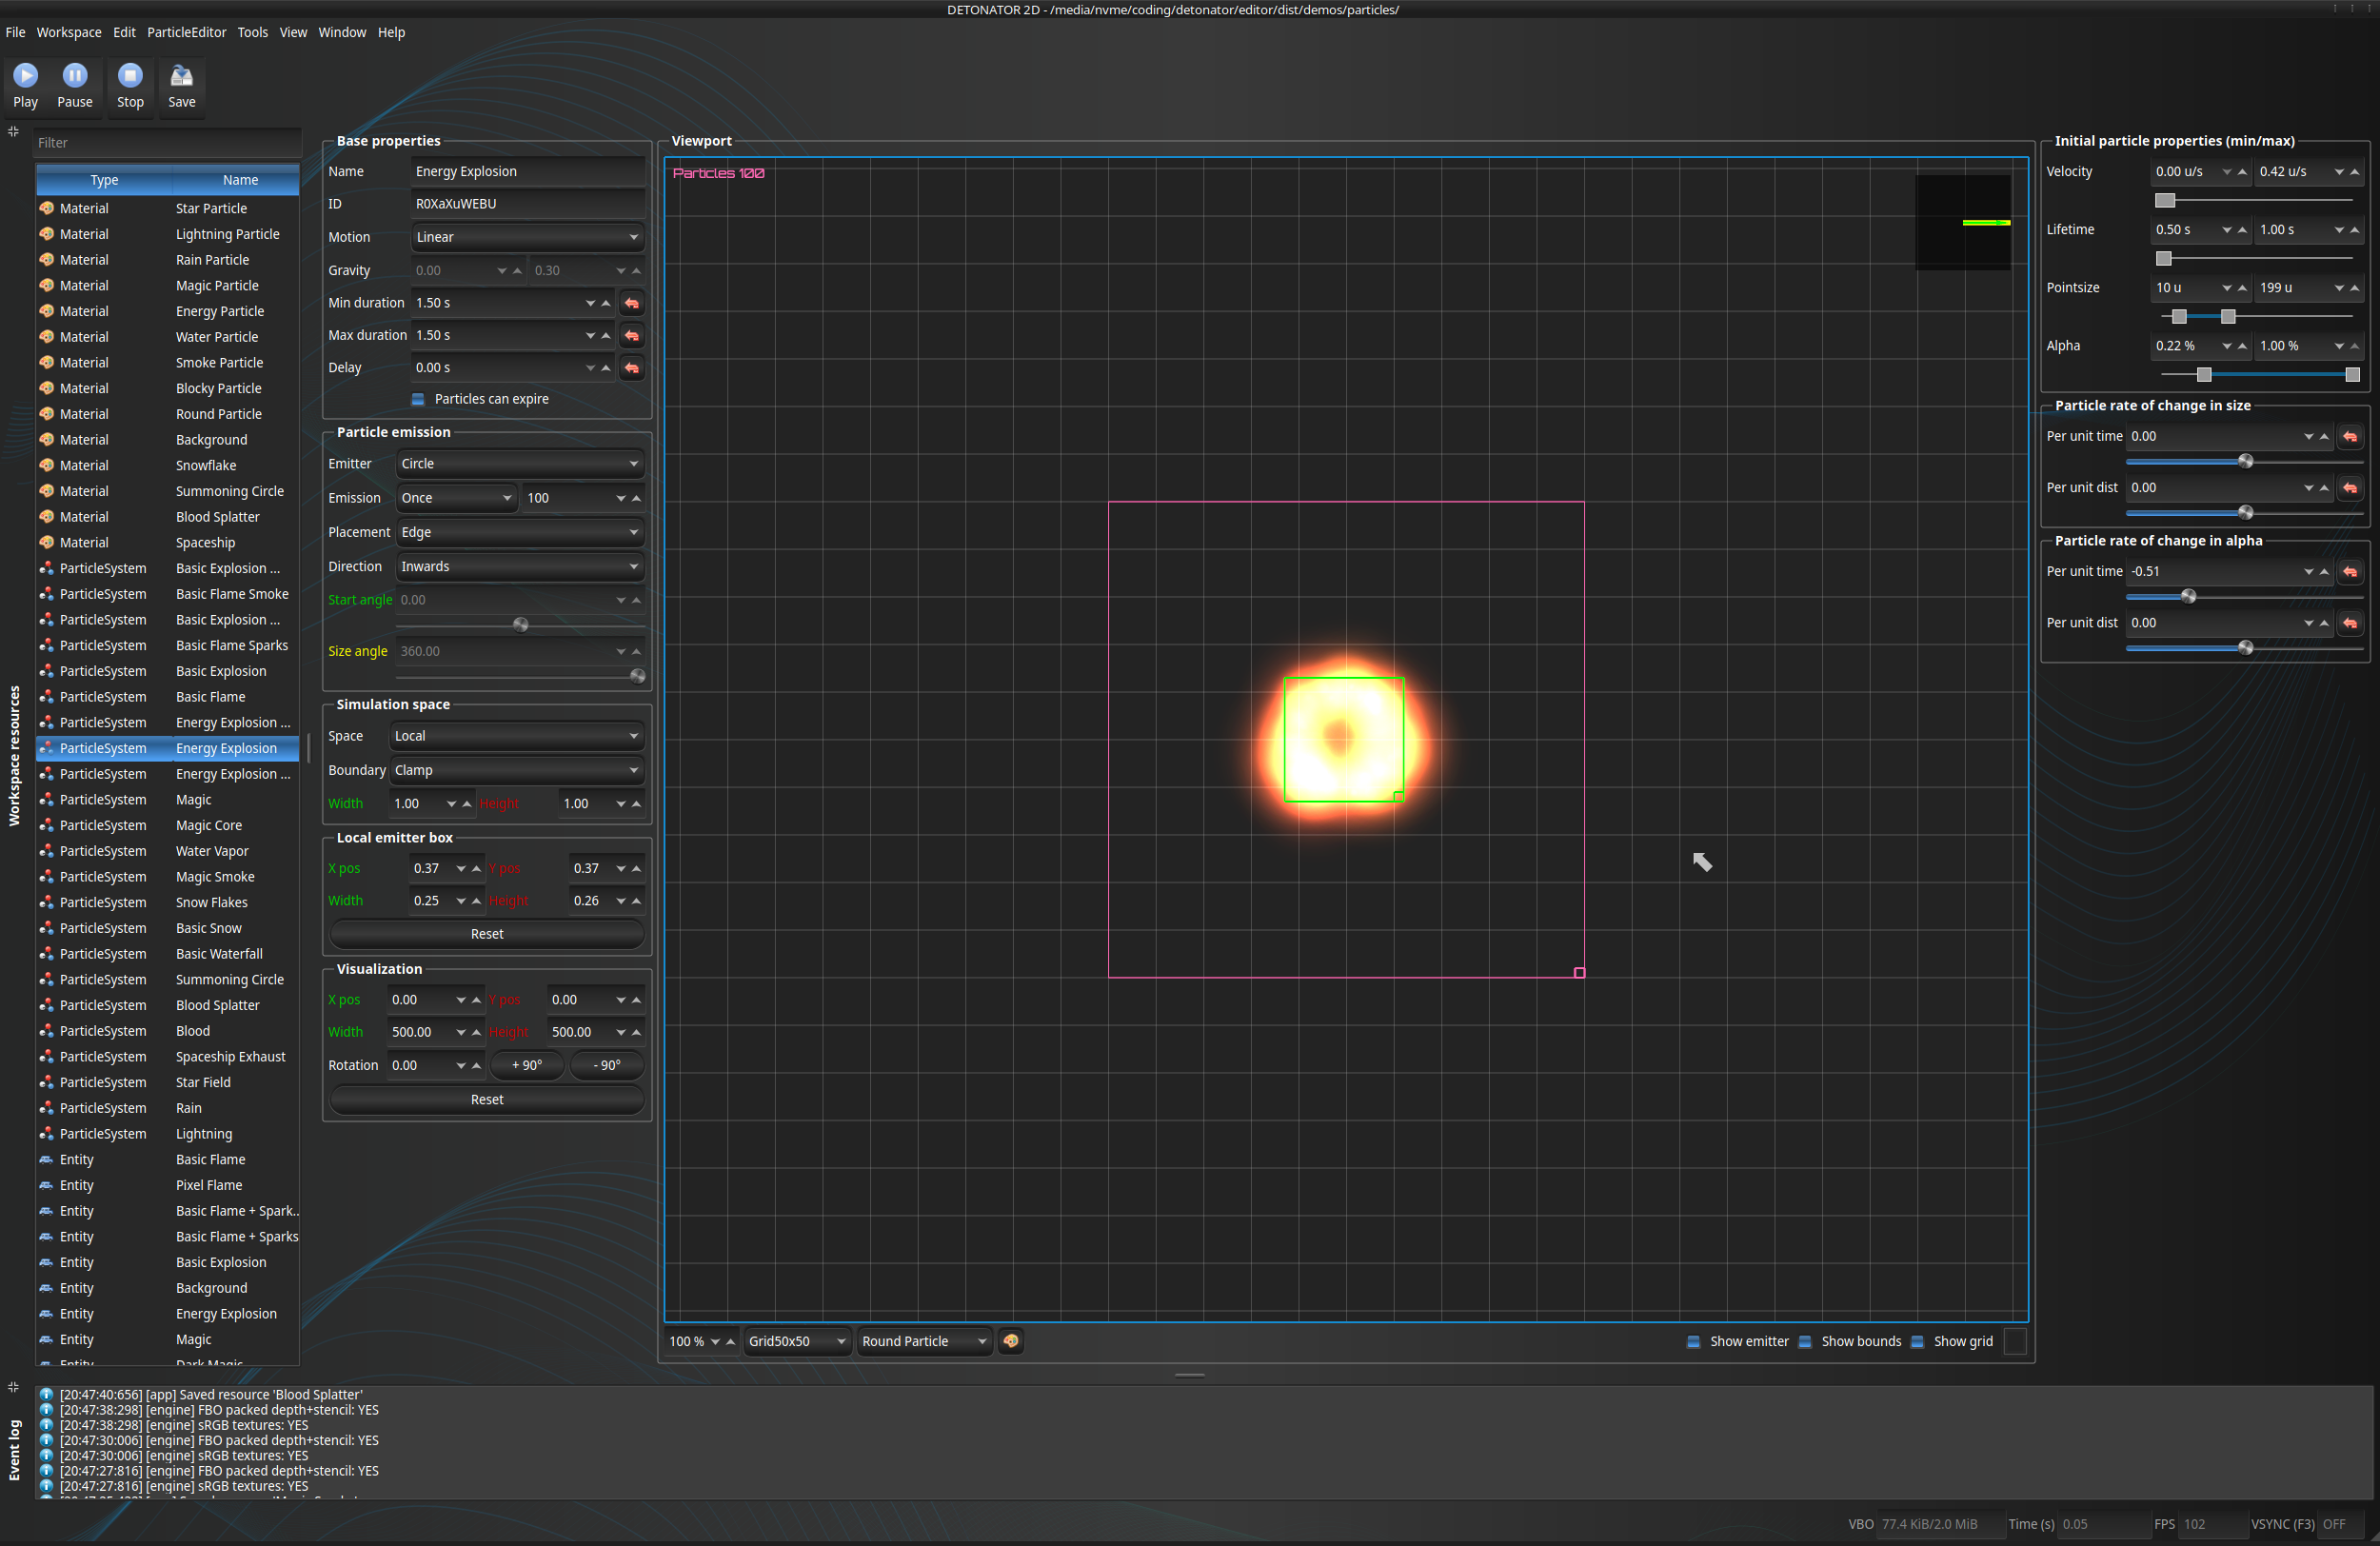Select the Save button in toolbar
Image resolution: width=2380 pixels, height=1546 pixels.
click(181, 83)
